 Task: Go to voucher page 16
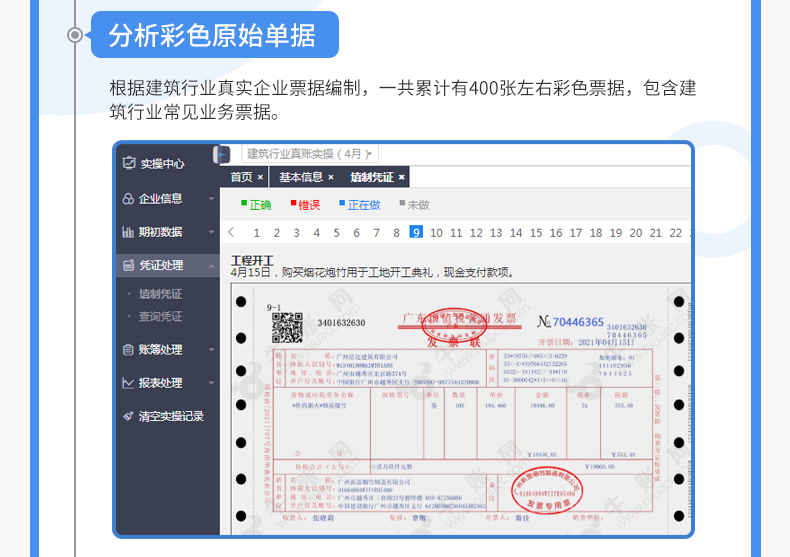point(556,233)
